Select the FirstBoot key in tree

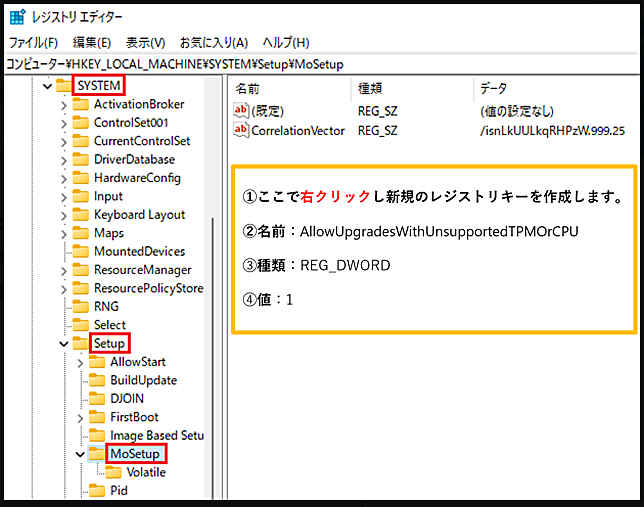click(134, 417)
